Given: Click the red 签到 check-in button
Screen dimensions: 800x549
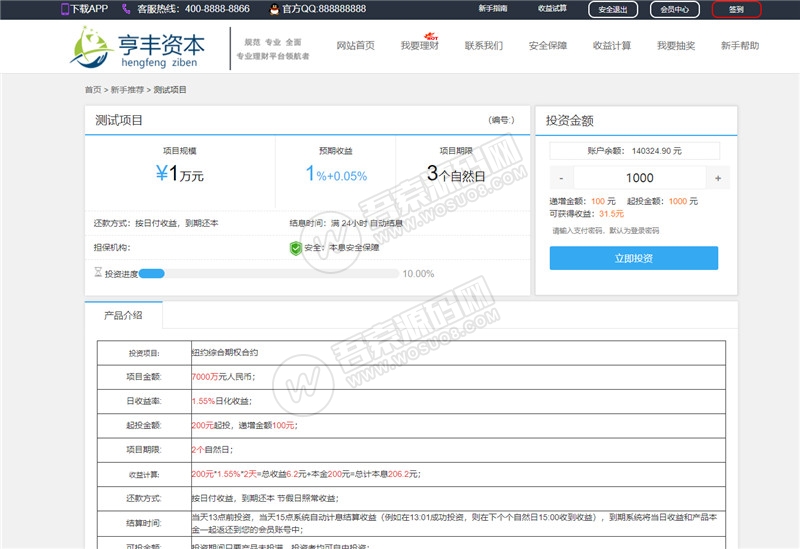Looking at the screenshot, I should (736, 9).
